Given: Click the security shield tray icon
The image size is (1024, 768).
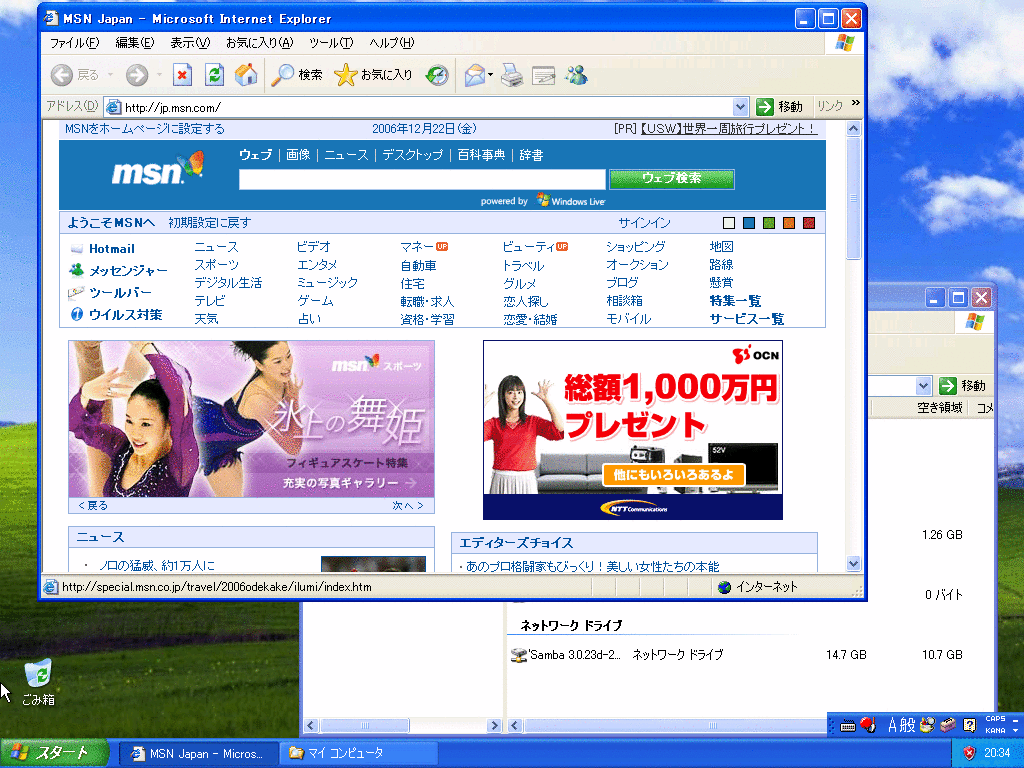Looking at the screenshot, I should 970,753.
